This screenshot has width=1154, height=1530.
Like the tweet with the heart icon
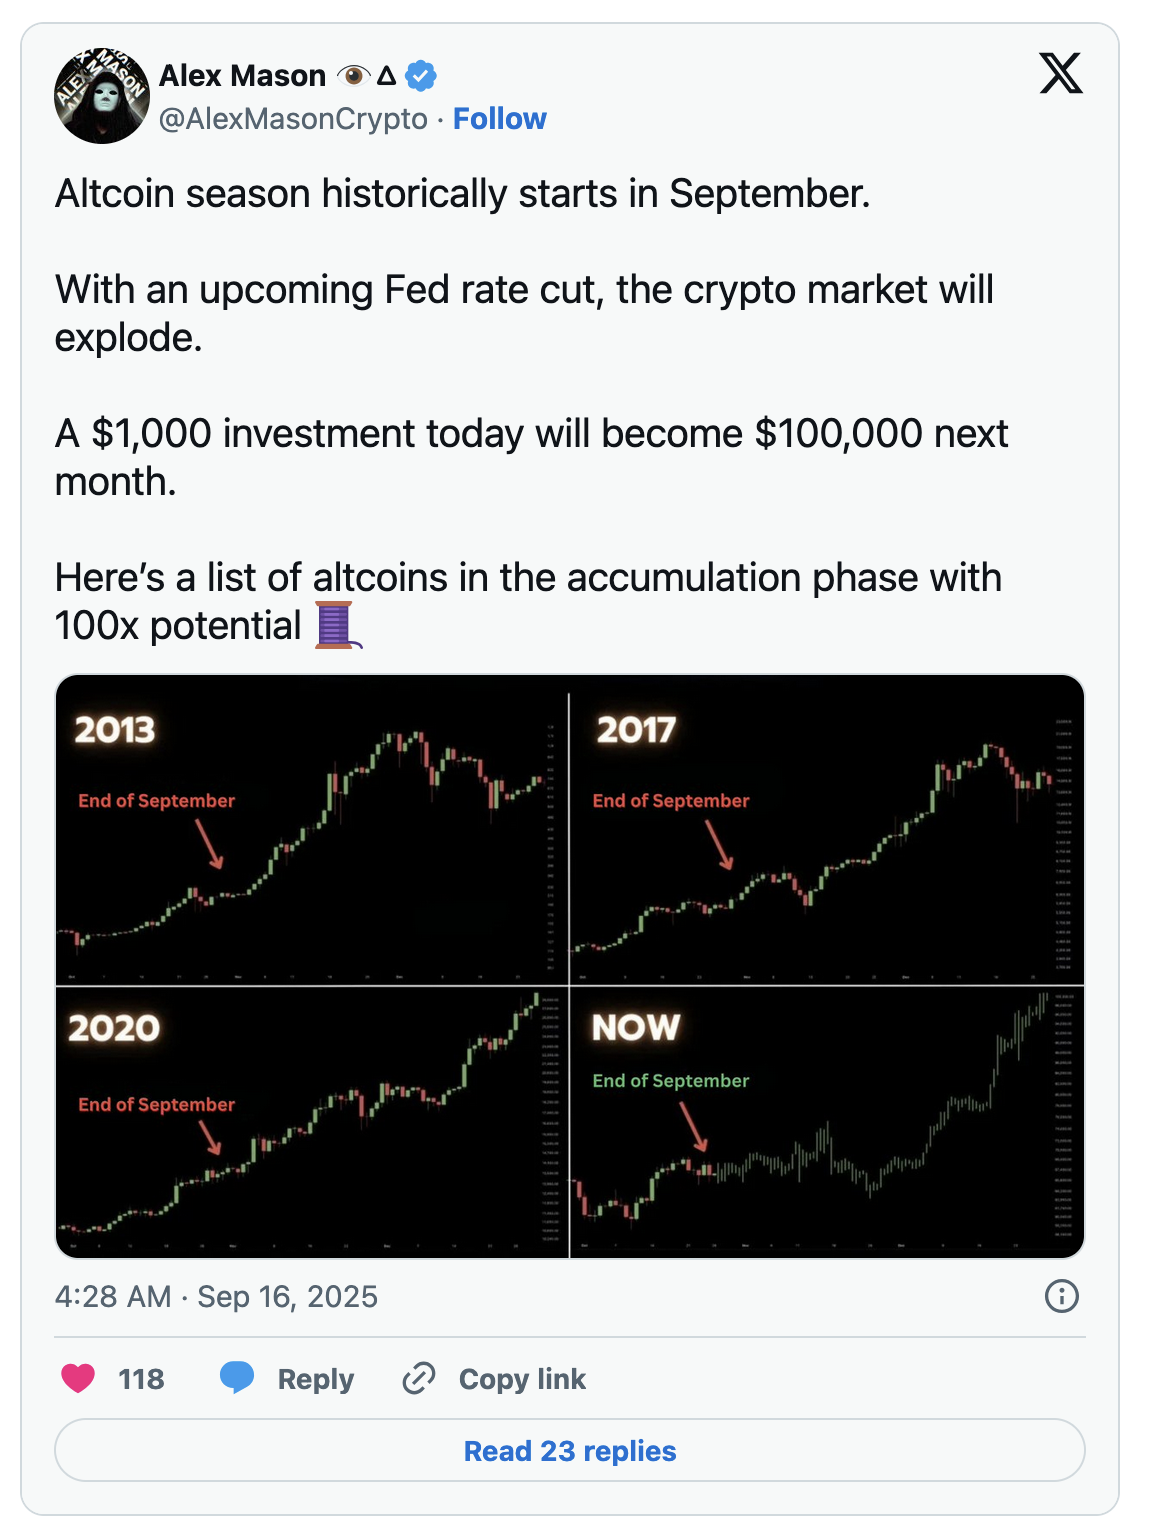[78, 1378]
